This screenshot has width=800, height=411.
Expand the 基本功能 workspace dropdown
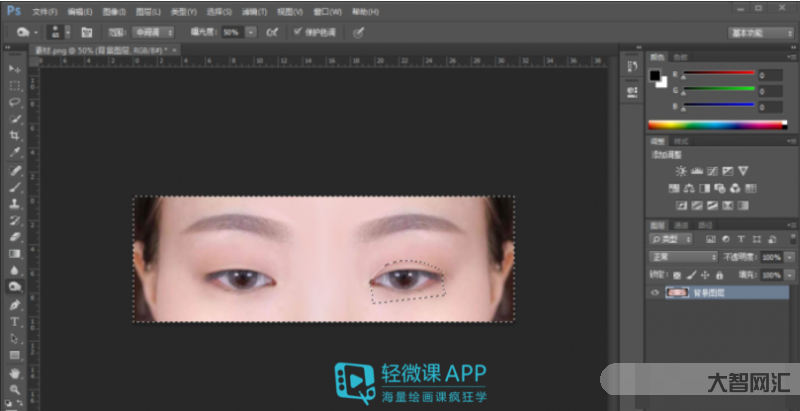point(759,32)
